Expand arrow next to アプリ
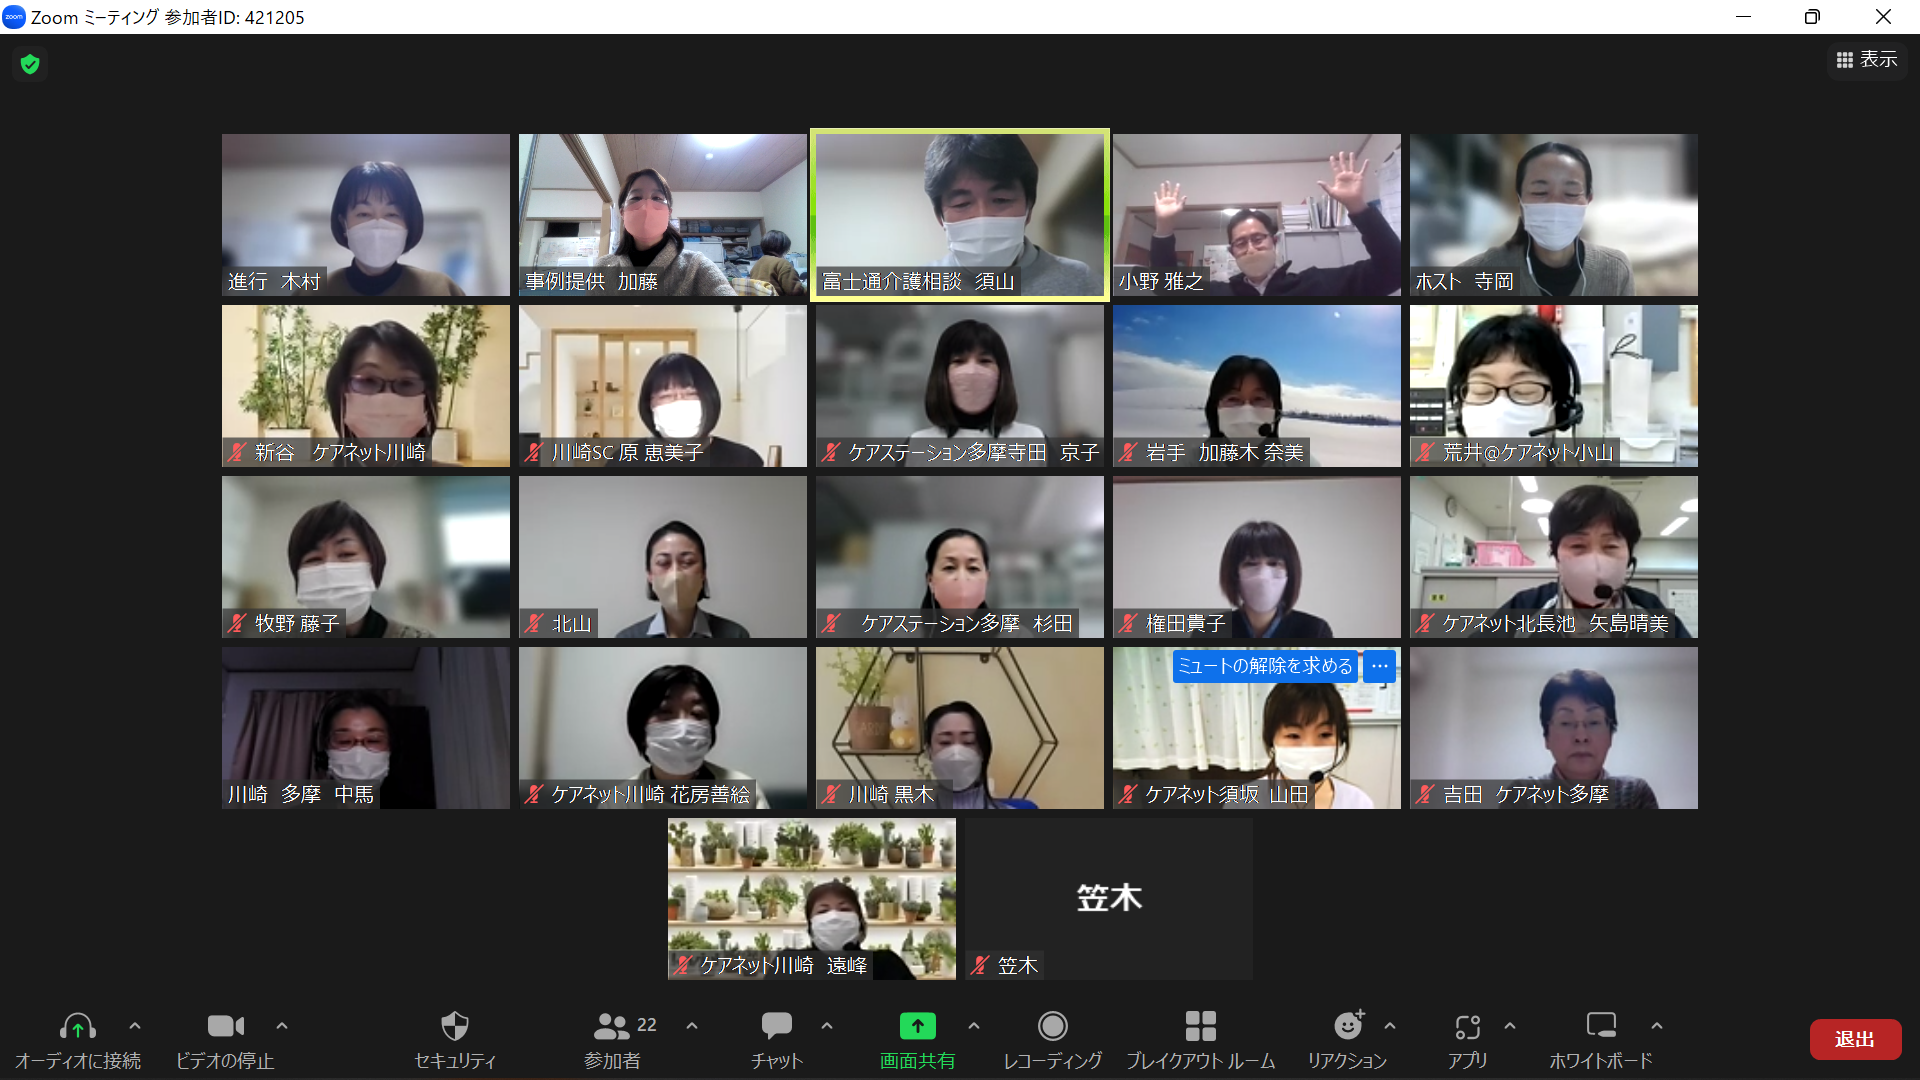The width and height of the screenshot is (1920, 1080). [x=1510, y=1026]
